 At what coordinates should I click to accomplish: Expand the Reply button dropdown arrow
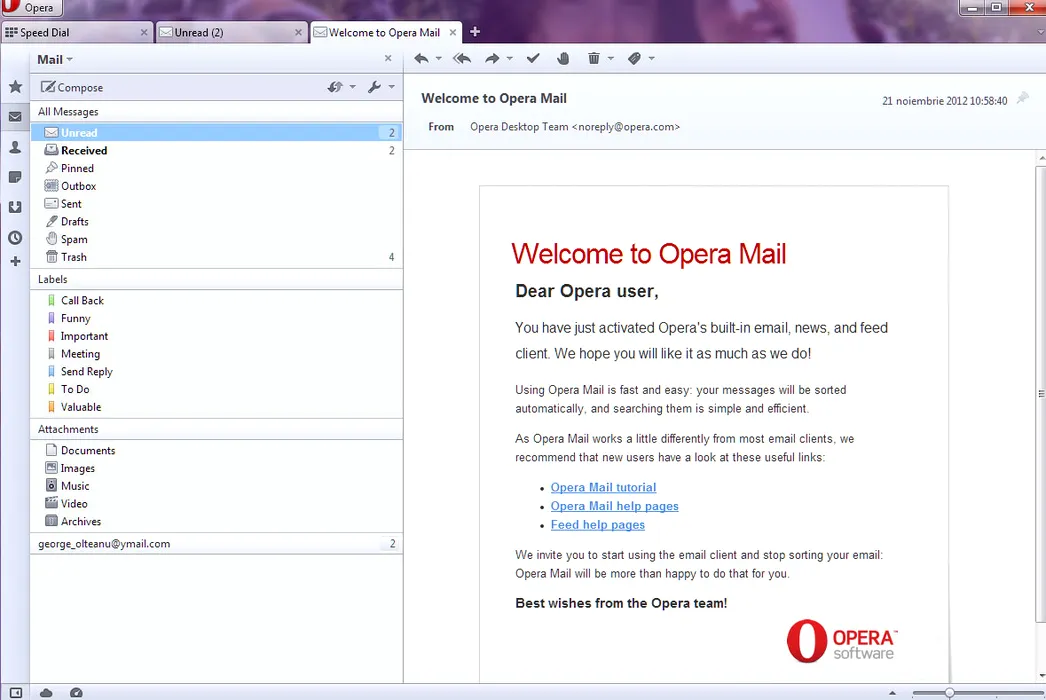(x=438, y=59)
